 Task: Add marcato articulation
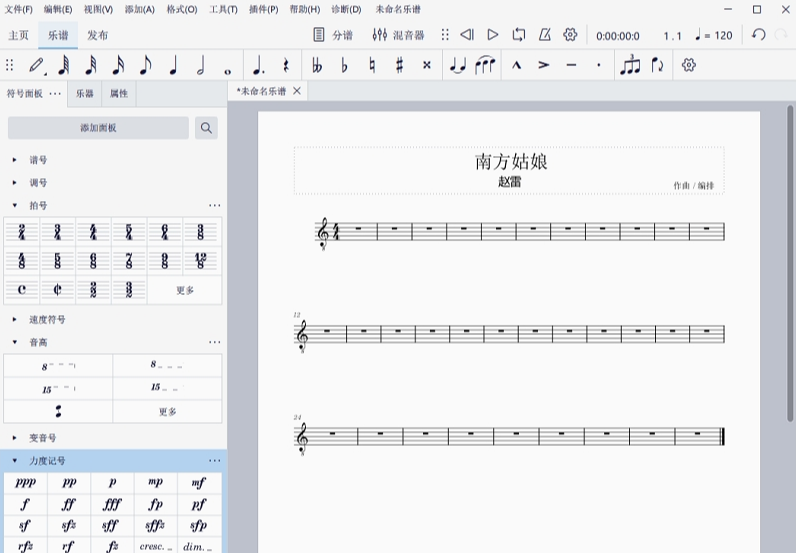(516, 66)
